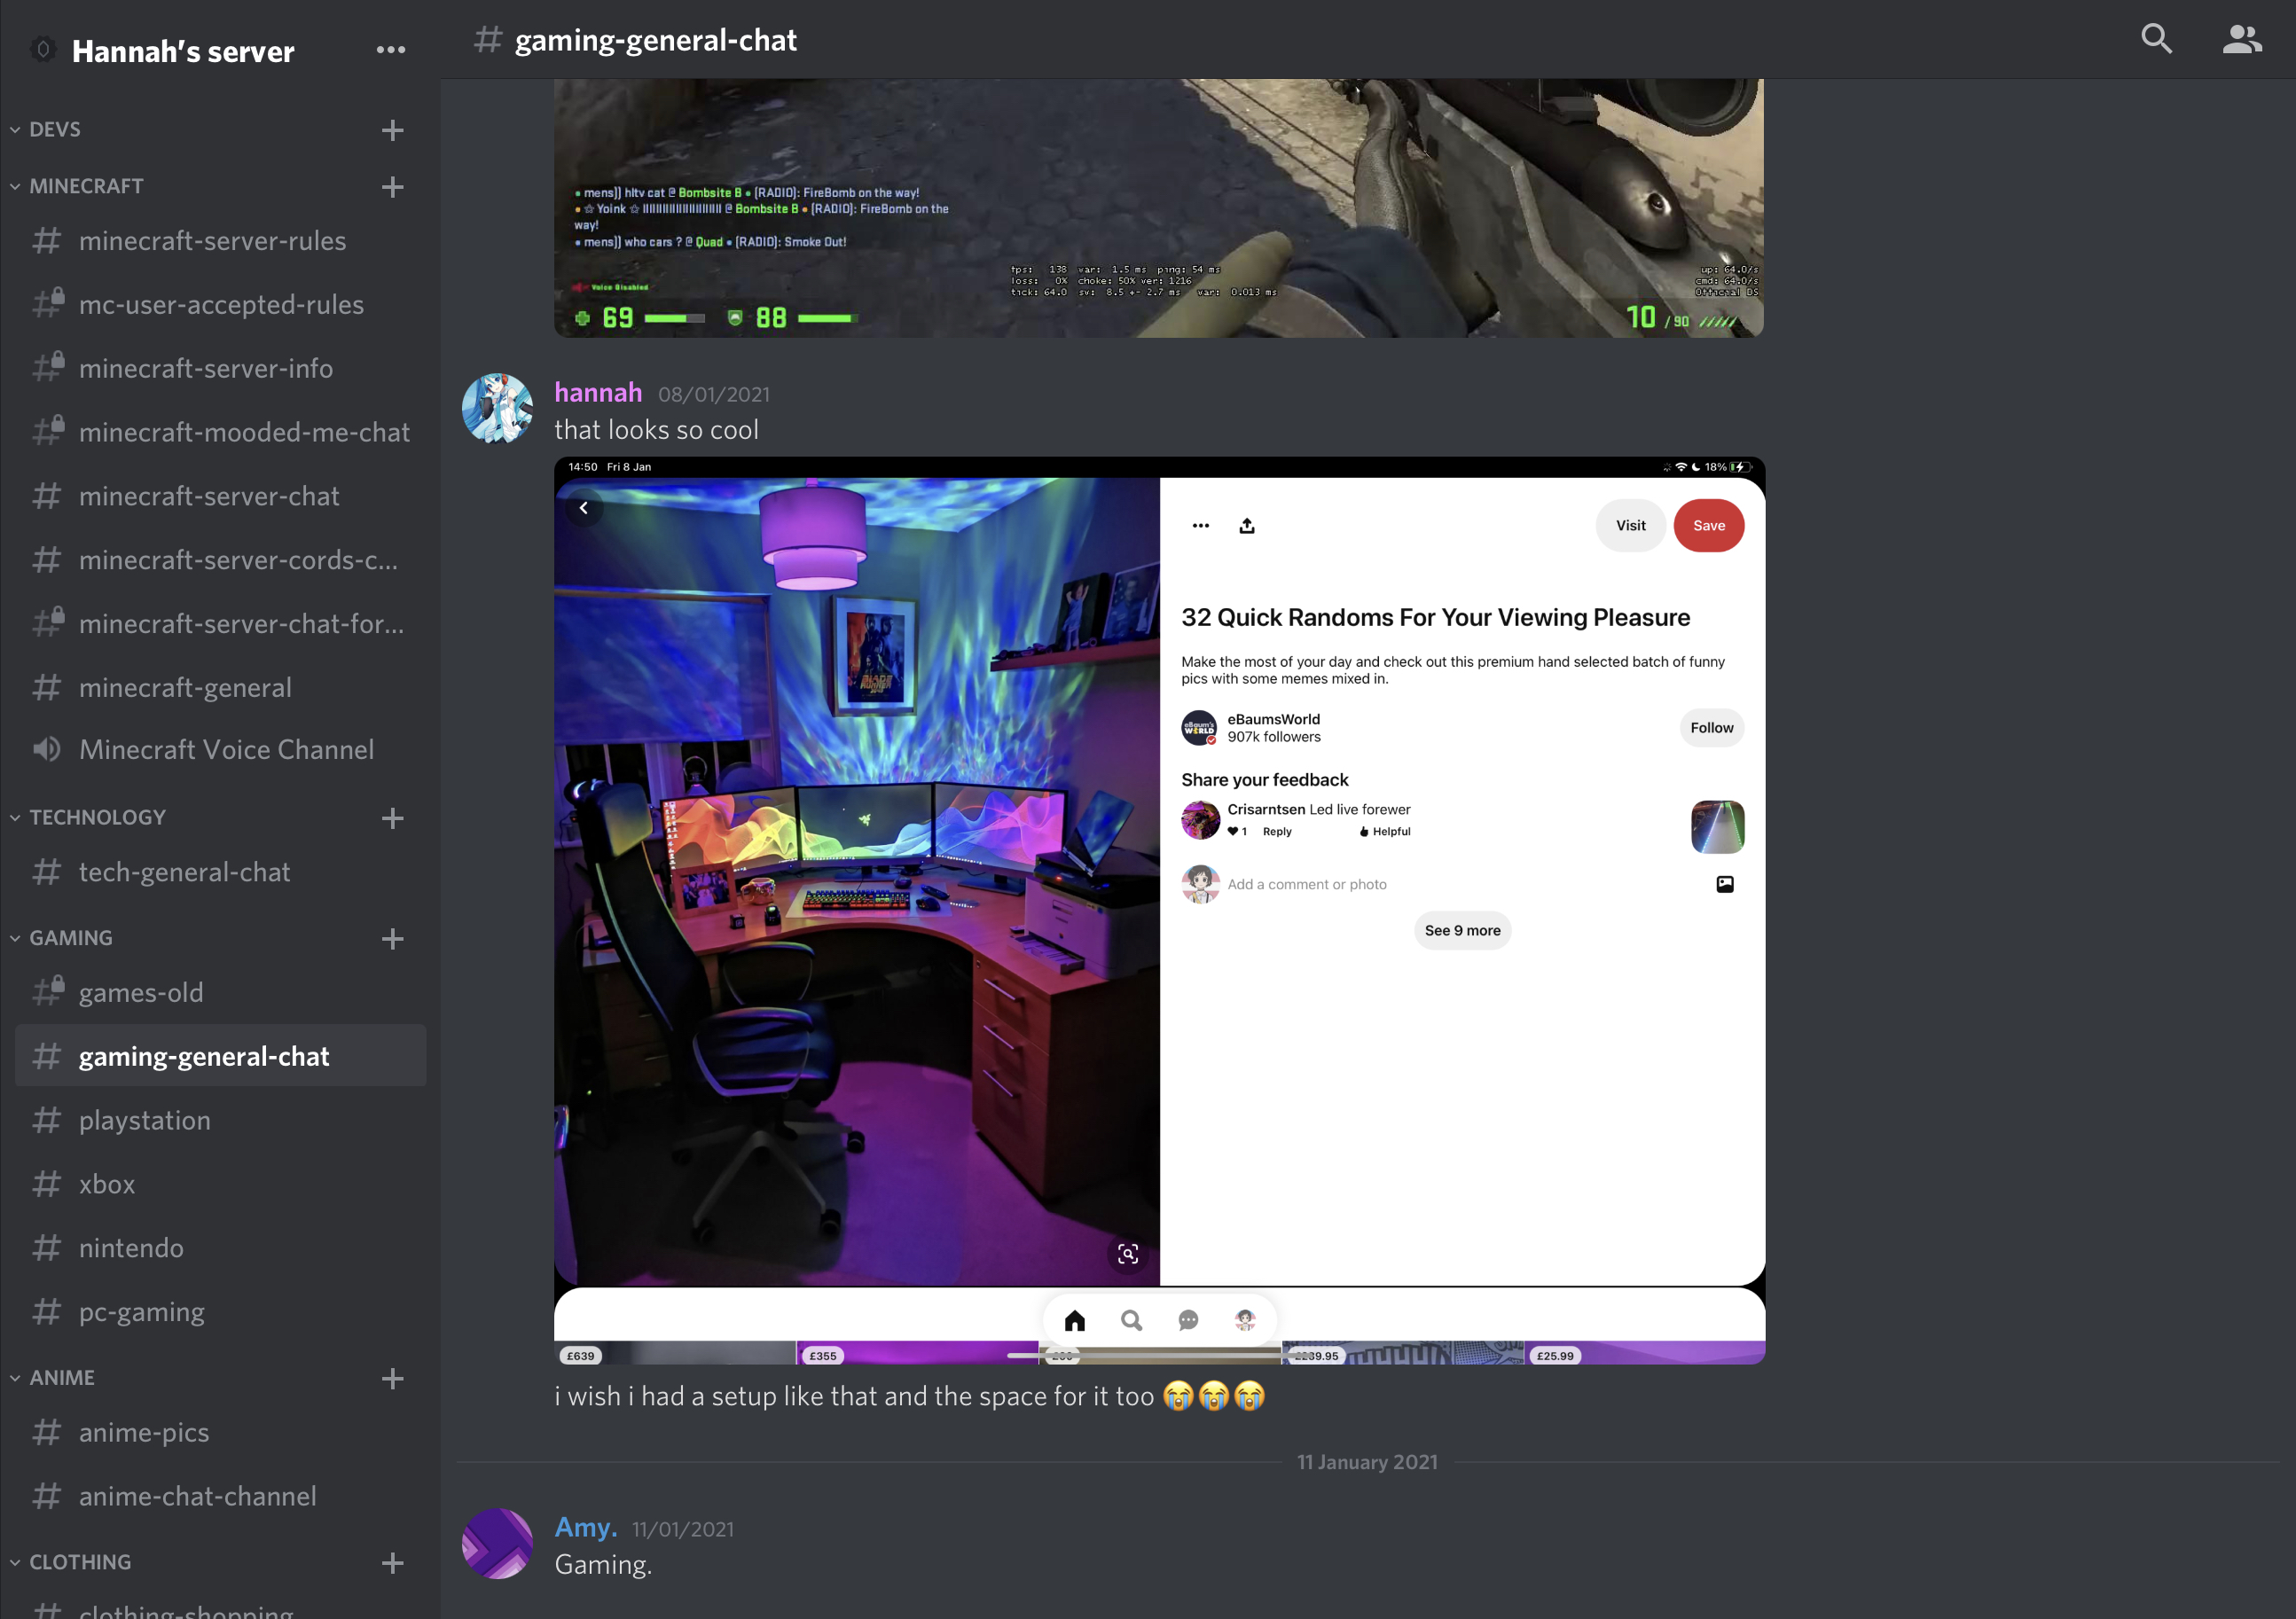
Task: Create a channel in the TECHNOLOGY category
Action: coord(393,818)
